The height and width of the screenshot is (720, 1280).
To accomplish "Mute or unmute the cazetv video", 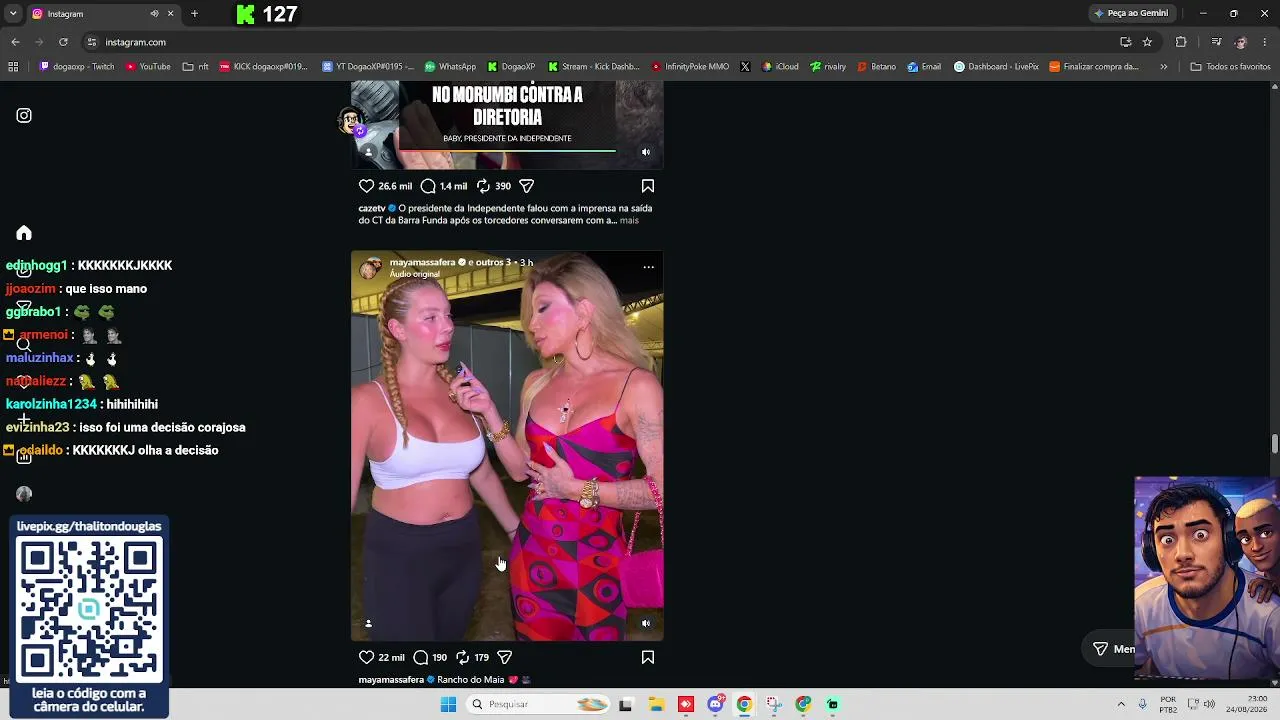I will click(646, 152).
